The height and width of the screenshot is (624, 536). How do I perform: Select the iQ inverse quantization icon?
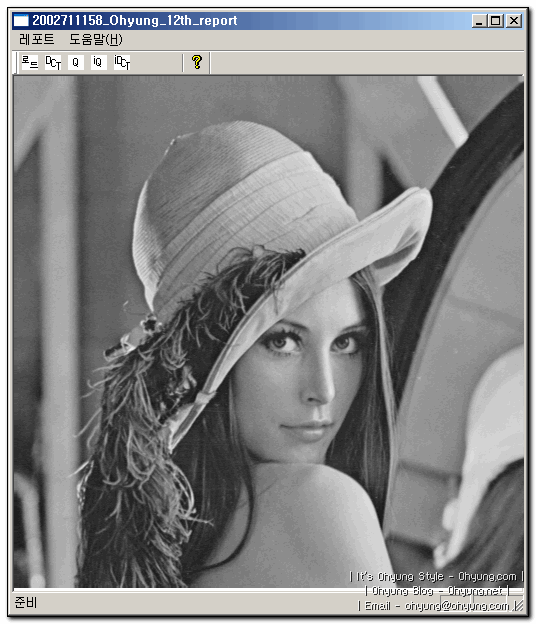click(98, 62)
